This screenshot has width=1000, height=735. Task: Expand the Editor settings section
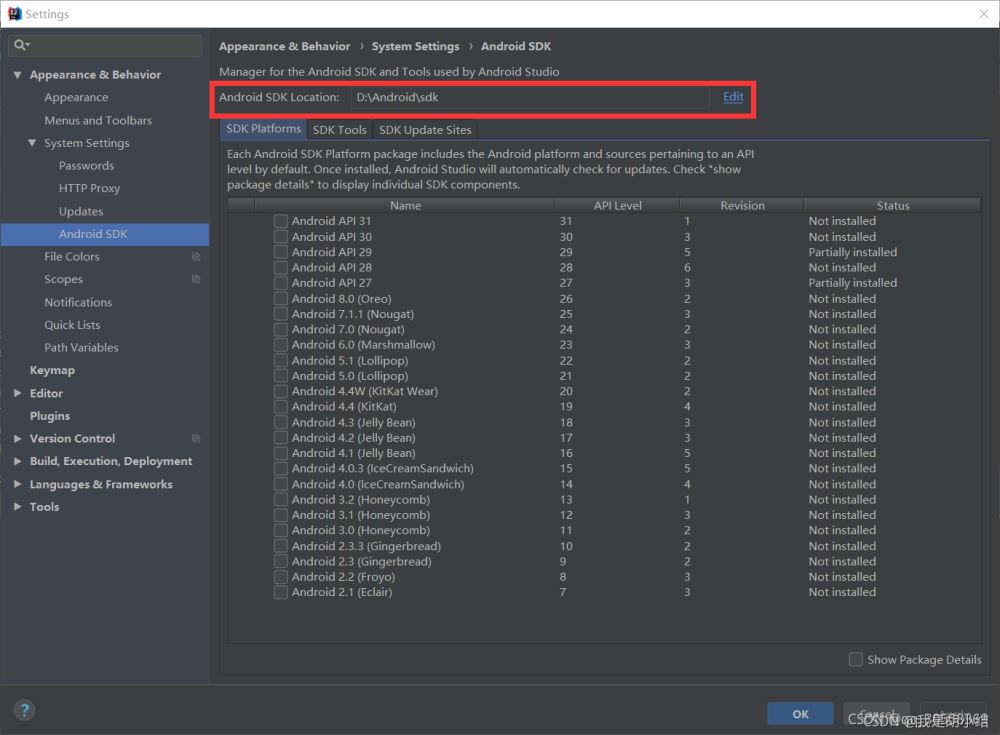pyautogui.click(x=17, y=393)
